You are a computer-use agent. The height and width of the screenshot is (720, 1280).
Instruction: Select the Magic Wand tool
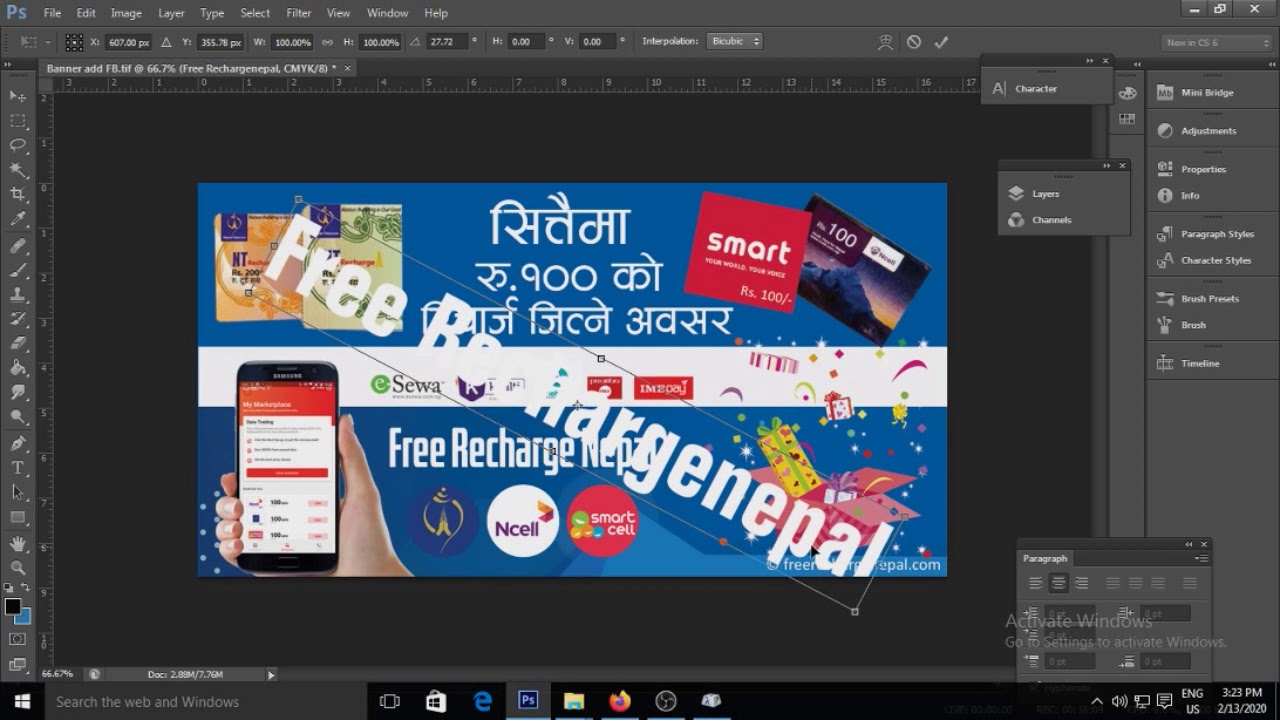click(18, 171)
